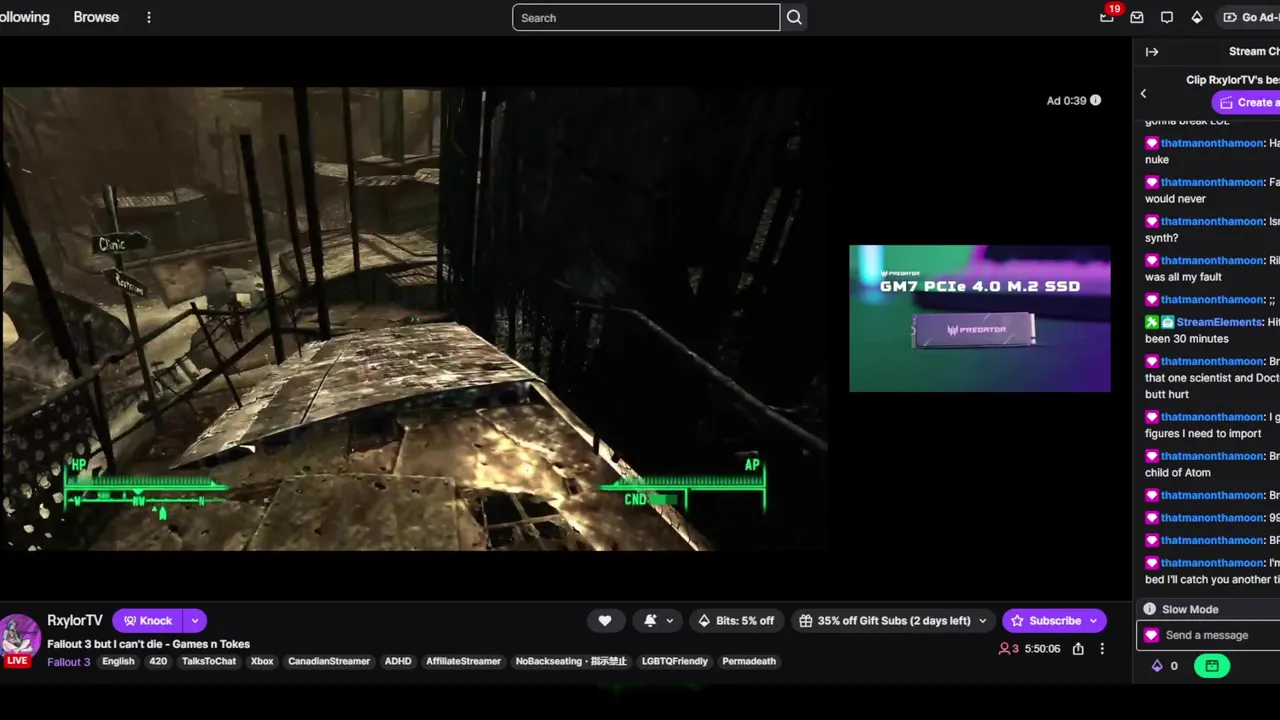Click the chat message "would never"

tap(1175, 199)
